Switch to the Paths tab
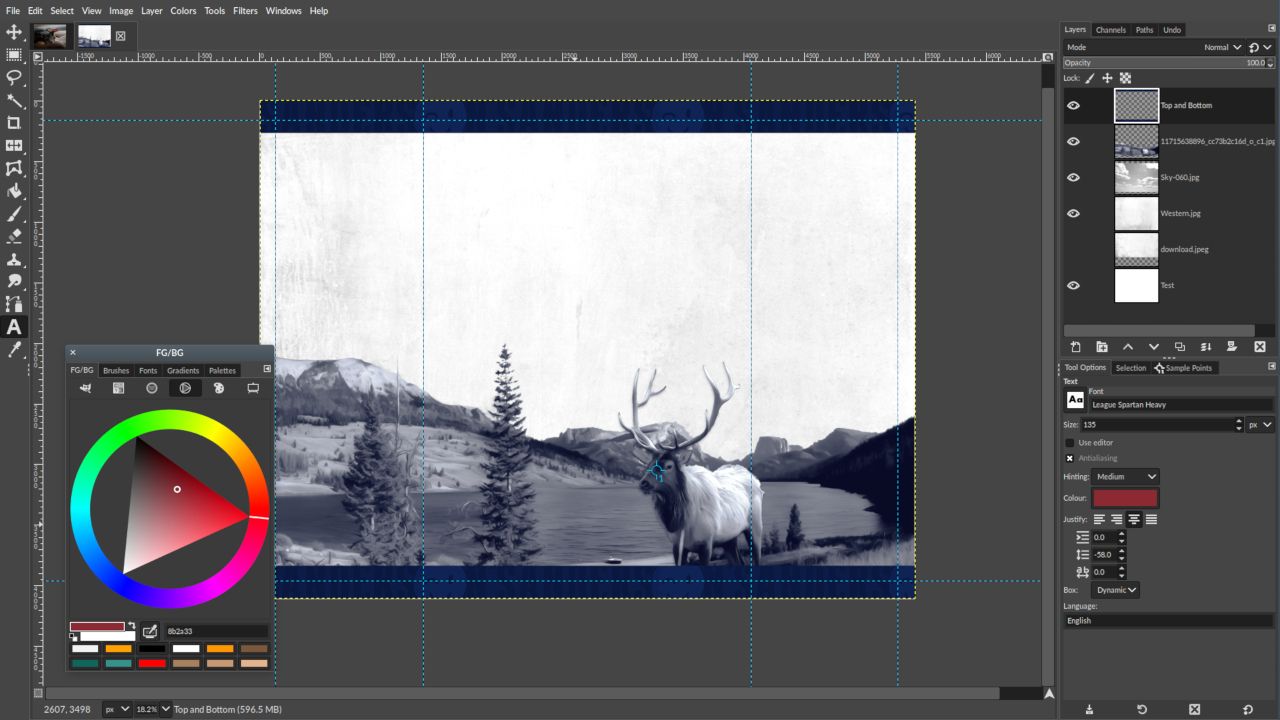The image size is (1280, 720). [1144, 30]
